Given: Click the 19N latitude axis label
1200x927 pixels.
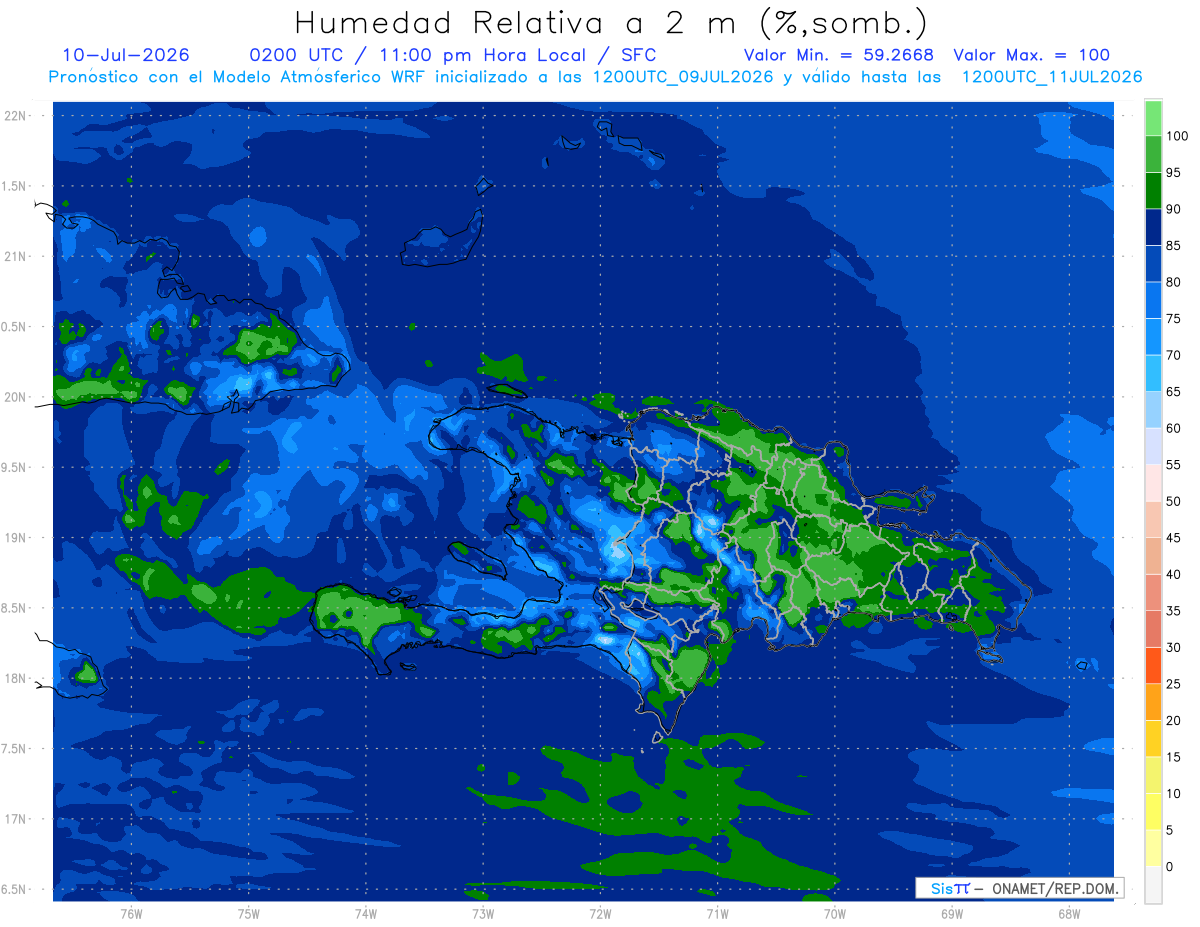Looking at the screenshot, I should (16, 537).
